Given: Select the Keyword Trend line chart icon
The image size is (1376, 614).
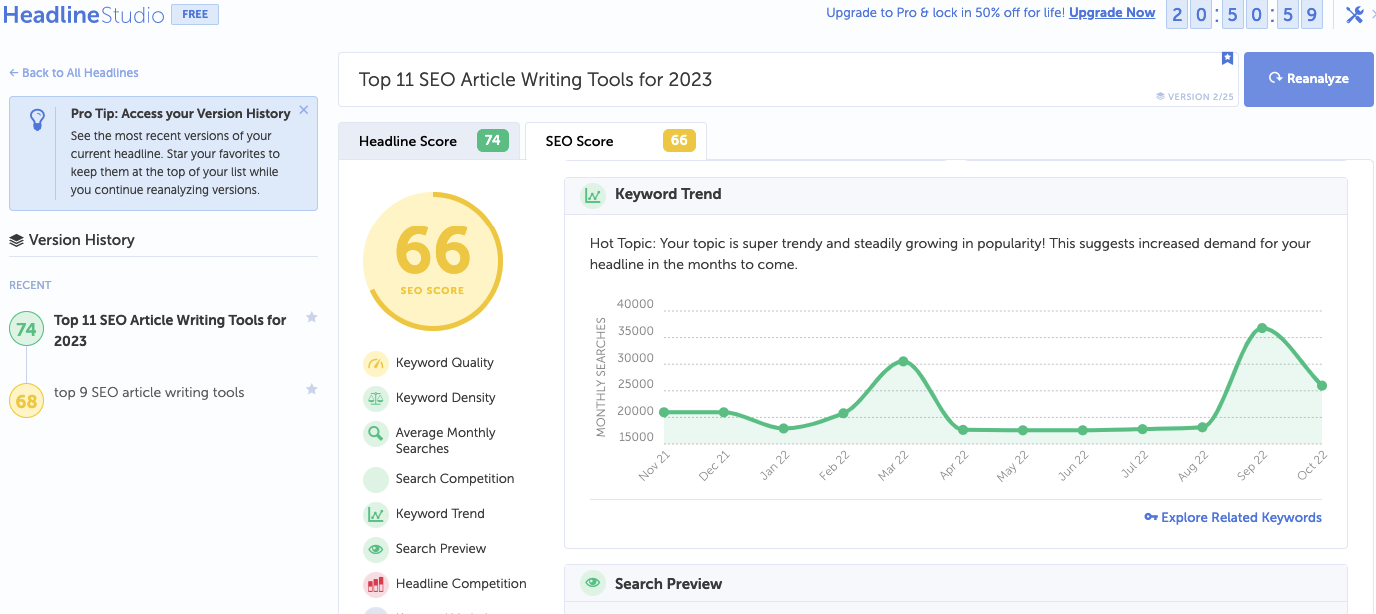Looking at the screenshot, I should [375, 513].
